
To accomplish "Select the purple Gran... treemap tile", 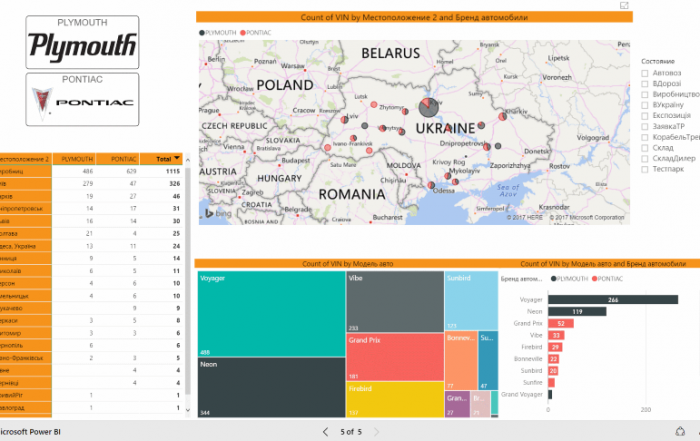I will 457,404.
